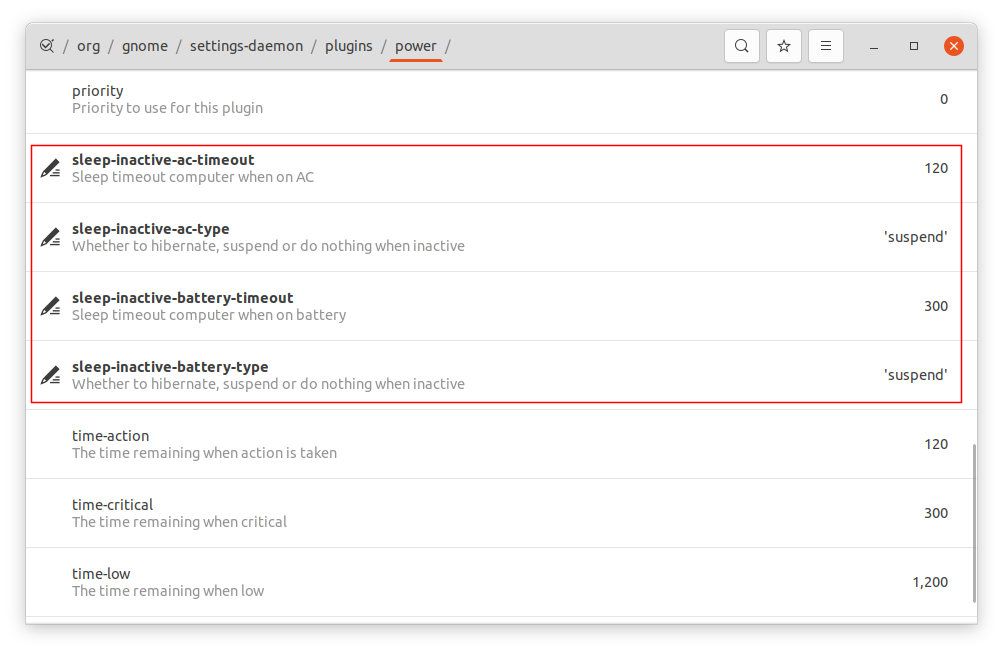Viewport: 1003px width, 653px height.
Task: Navigate to plugins in the breadcrumb
Action: (348, 45)
